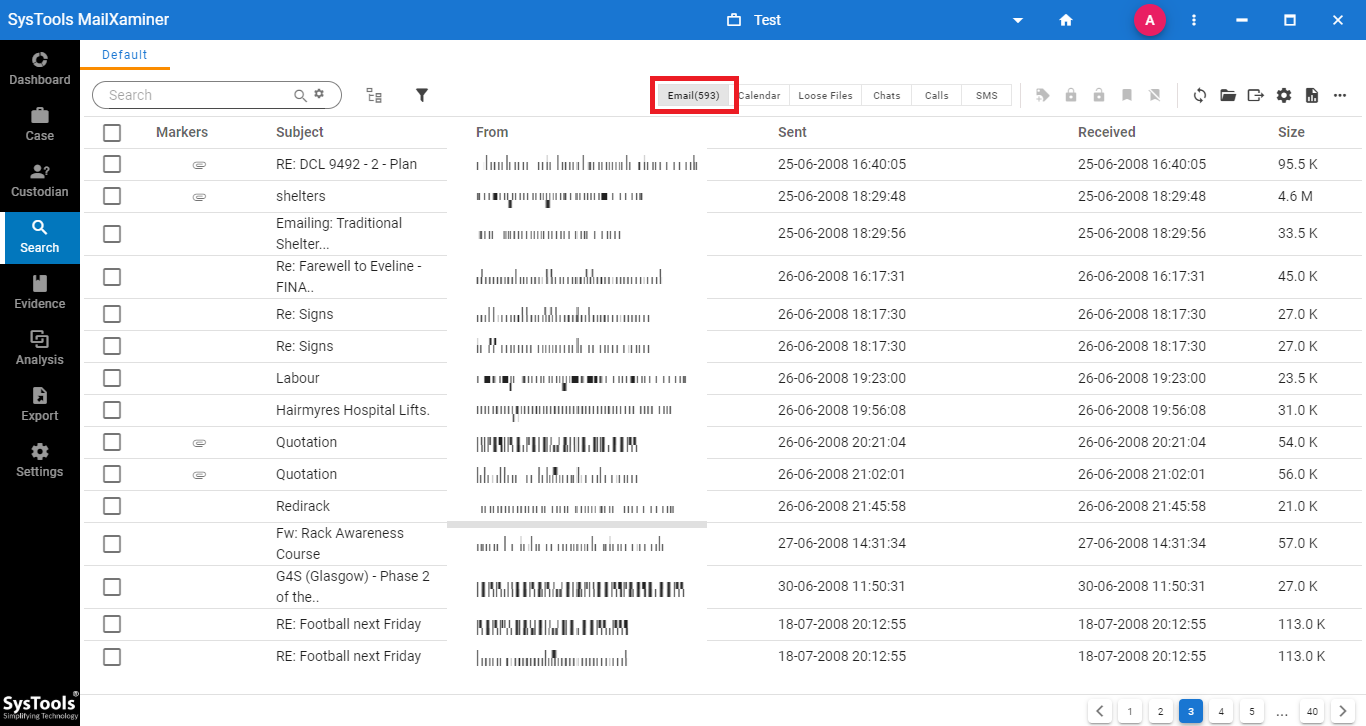
Task: Sort by the Sent column header
Action: tap(792, 132)
